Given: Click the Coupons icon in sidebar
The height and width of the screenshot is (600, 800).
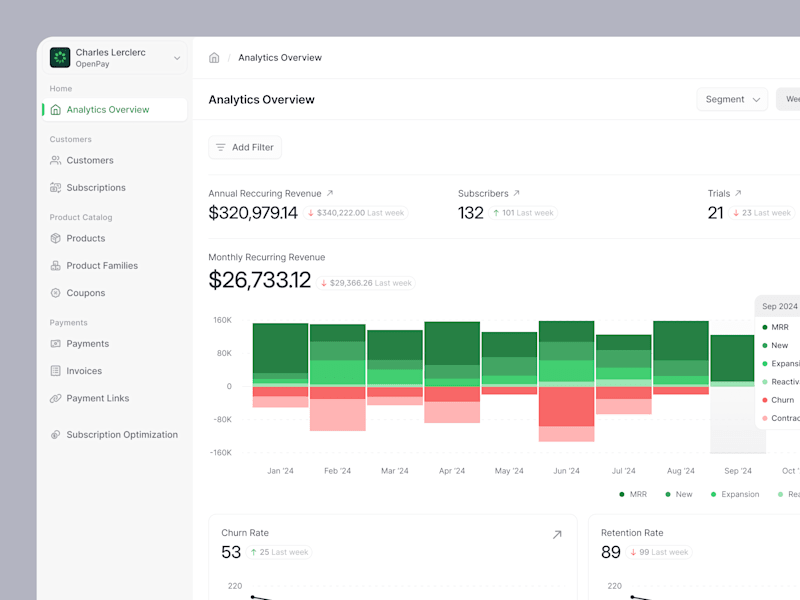Looking at the screenshot, I should pyautogui.click(x=56, y=293).
